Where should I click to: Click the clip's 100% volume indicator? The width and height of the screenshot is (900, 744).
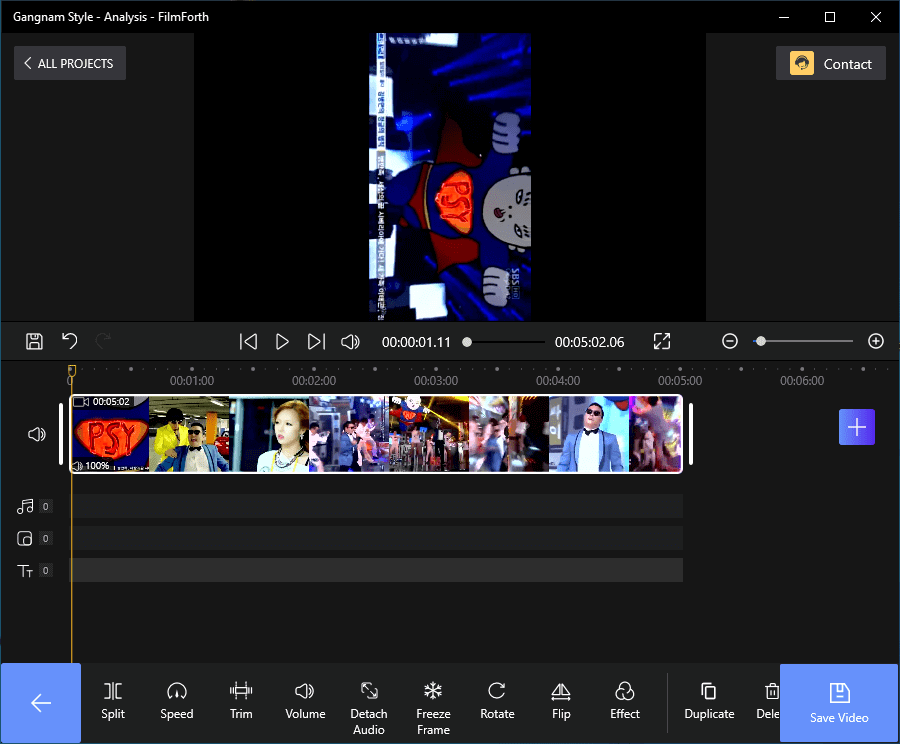tap(92, 466)
